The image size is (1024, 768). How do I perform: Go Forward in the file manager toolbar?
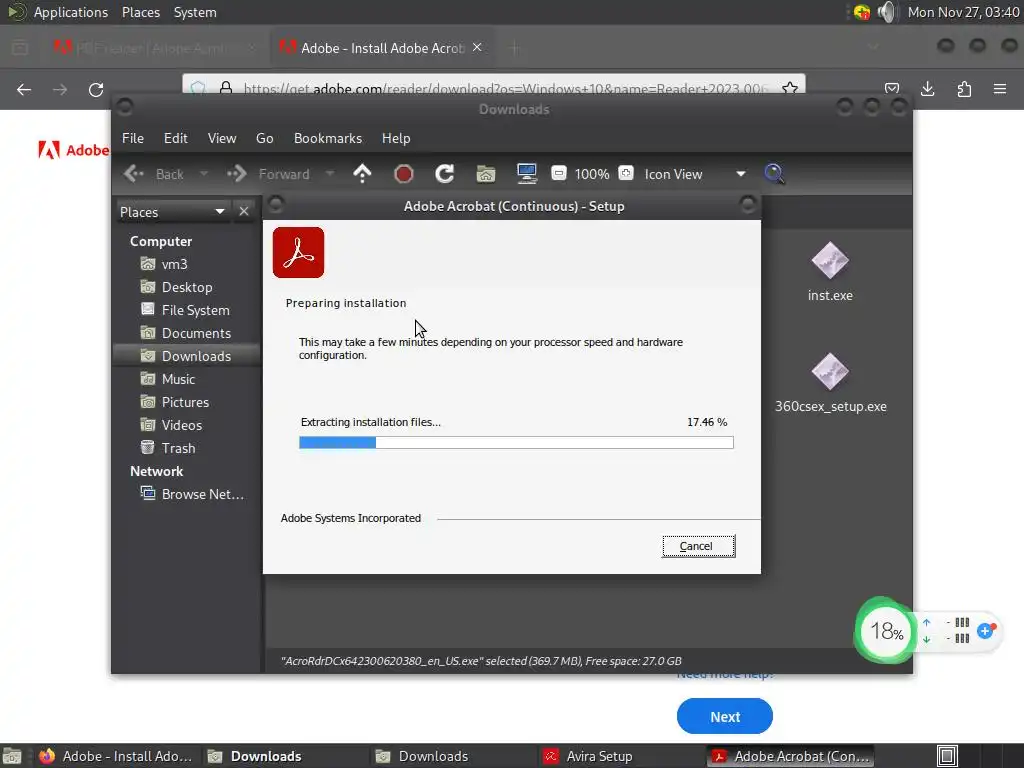269,174
